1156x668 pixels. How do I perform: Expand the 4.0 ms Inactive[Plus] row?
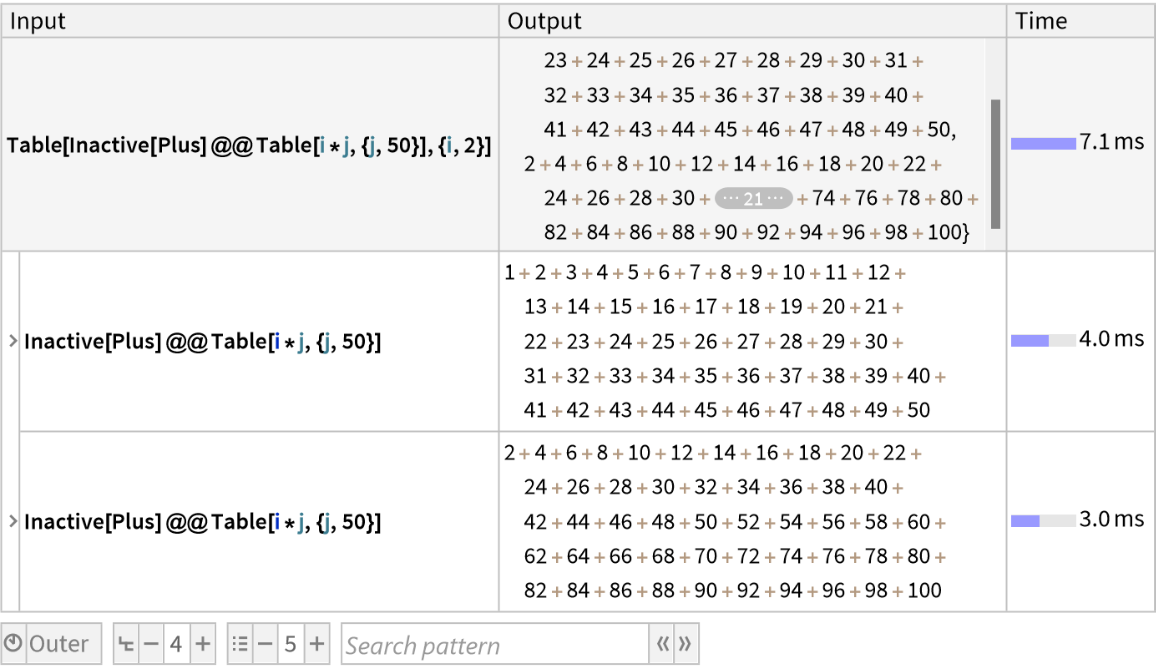[x=13, y=342]
